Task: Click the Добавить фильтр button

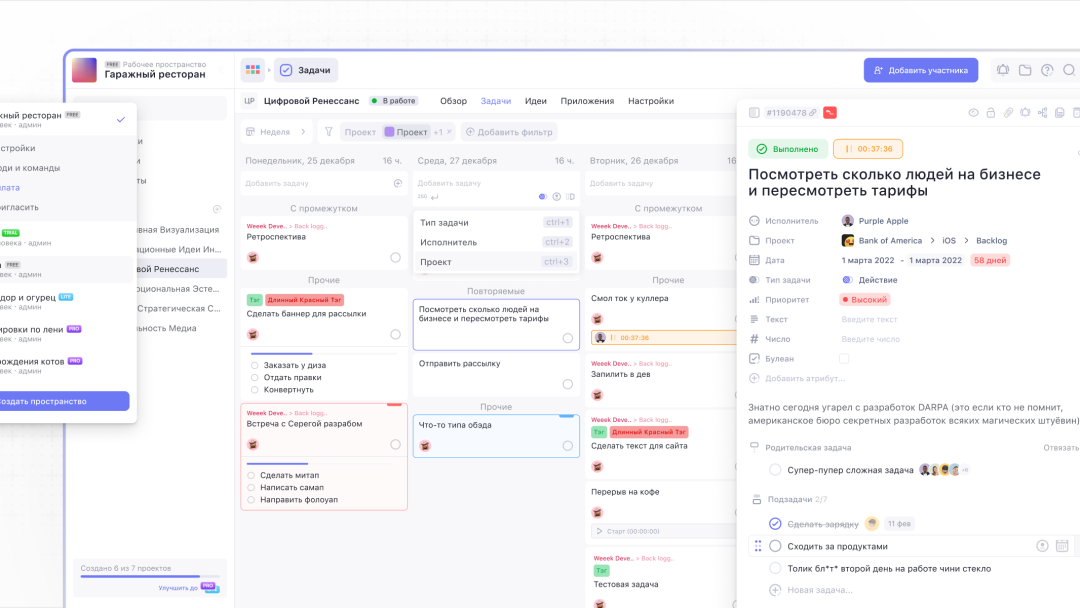Action: coord(509,132)
